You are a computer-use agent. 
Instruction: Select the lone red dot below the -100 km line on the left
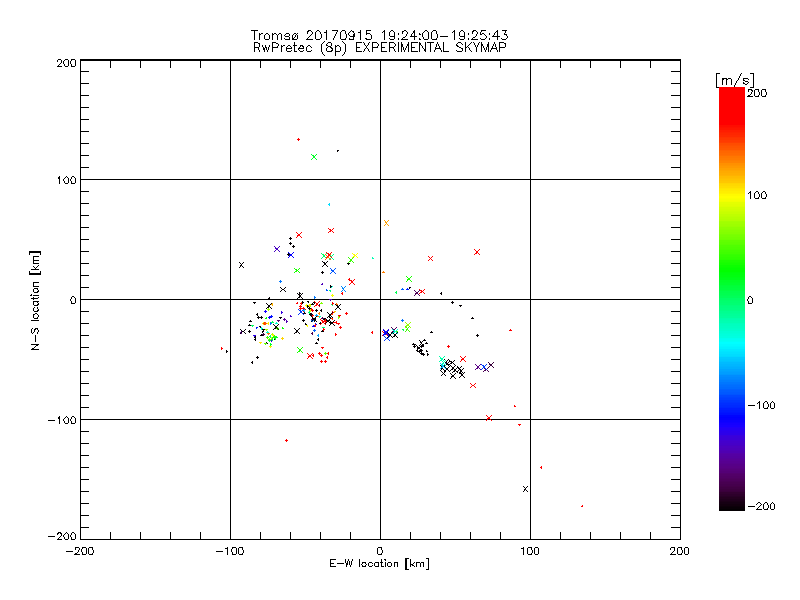[x=286, y=440]
